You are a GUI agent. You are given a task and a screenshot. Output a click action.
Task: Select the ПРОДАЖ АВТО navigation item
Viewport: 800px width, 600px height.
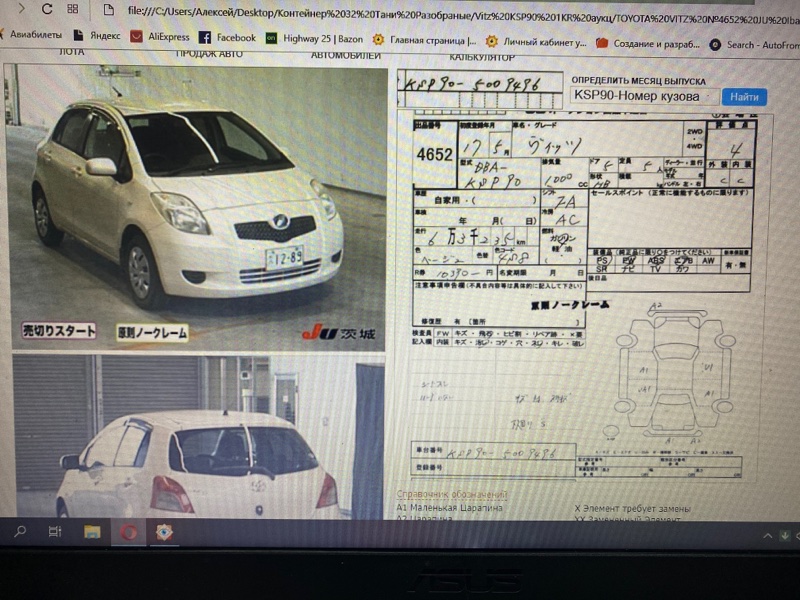pos(209,54)
